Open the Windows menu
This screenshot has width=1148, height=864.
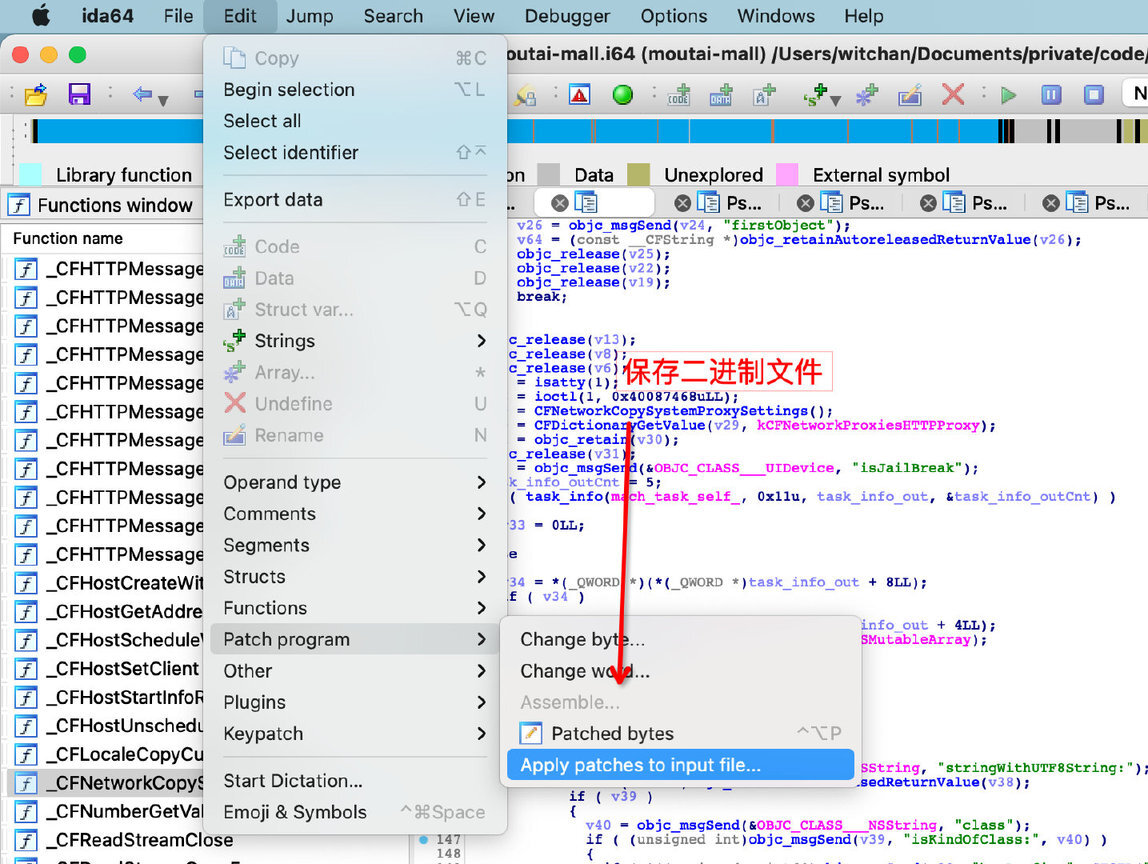(x=775, y=15)
